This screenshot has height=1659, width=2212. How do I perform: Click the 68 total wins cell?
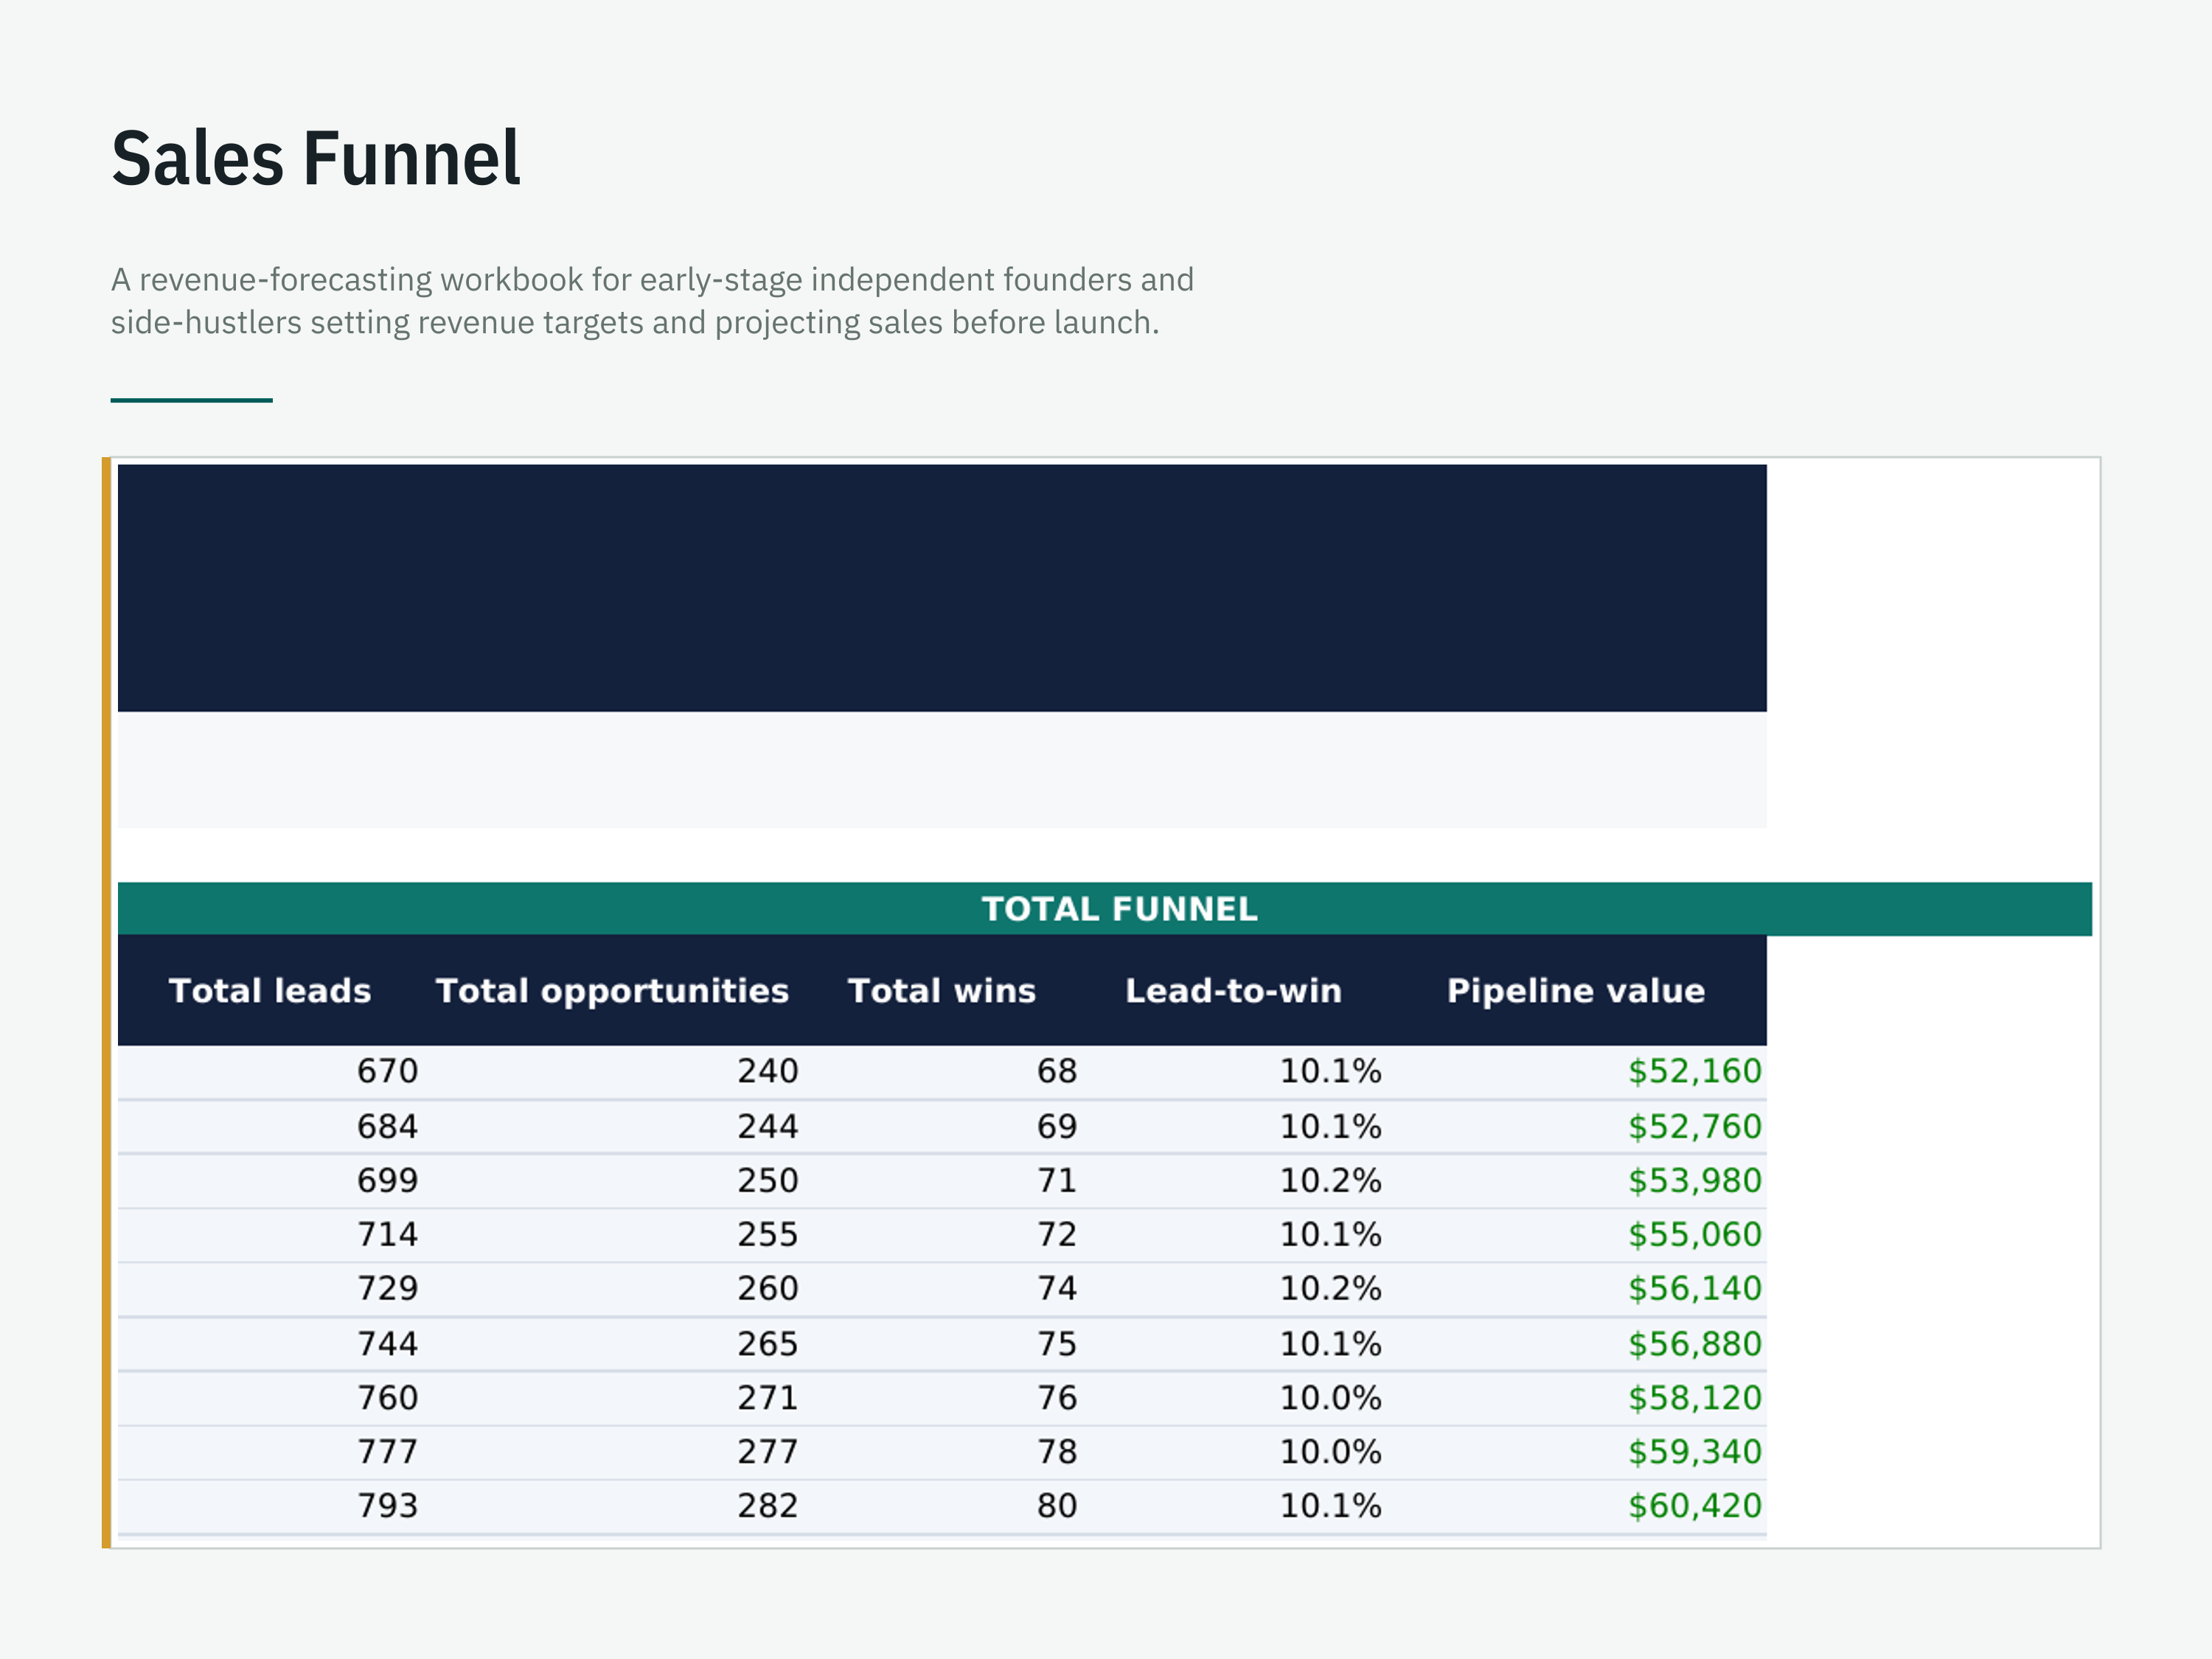click(1057, 1071)
